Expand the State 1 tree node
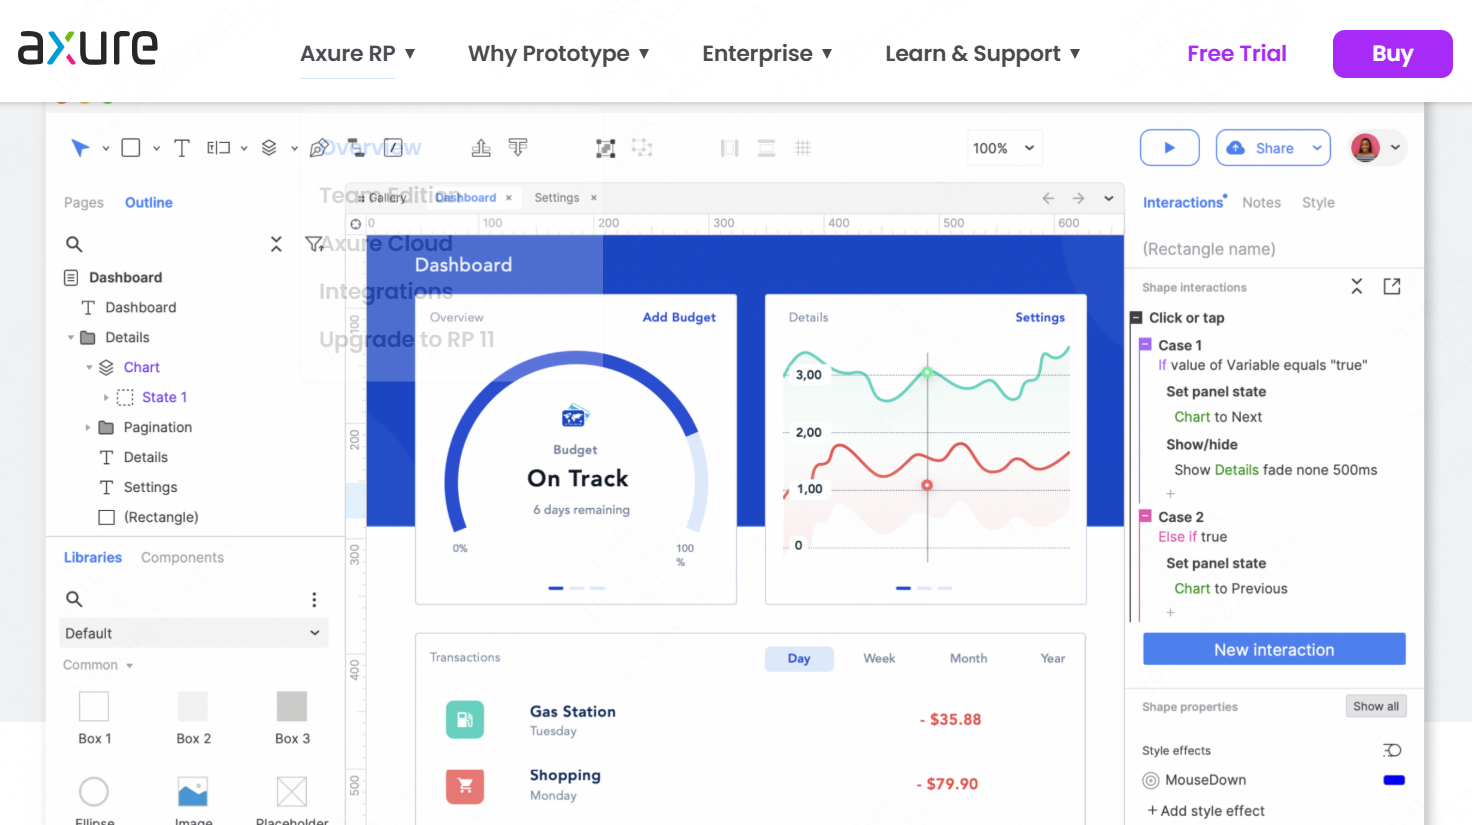The image size is (1472, 825). tap(107, 398)
